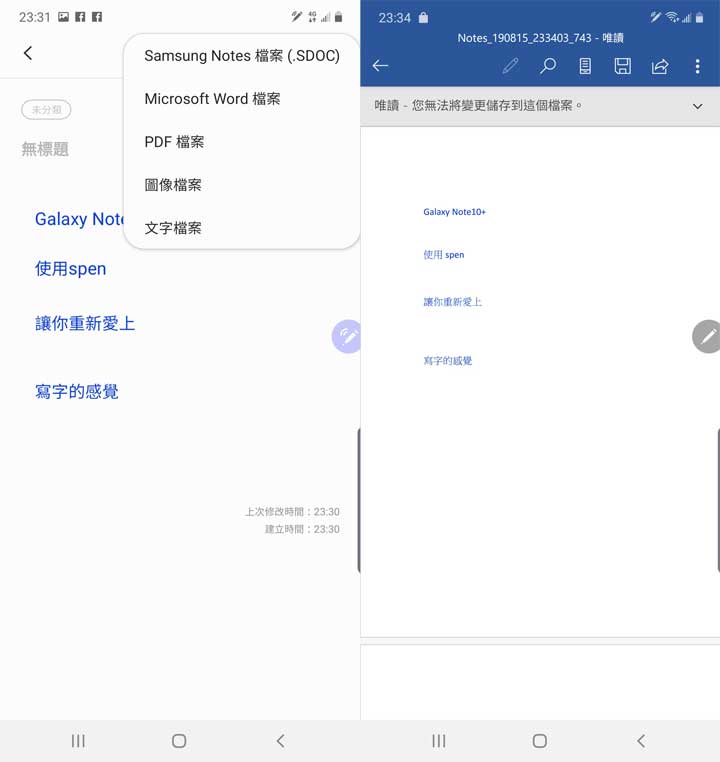Tap the 未分類 category tag
720x762 pixels.
[x=46, y=110]
